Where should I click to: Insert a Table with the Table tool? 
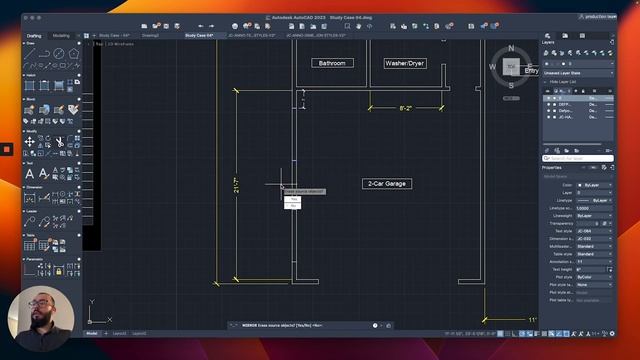coord(29,246)
